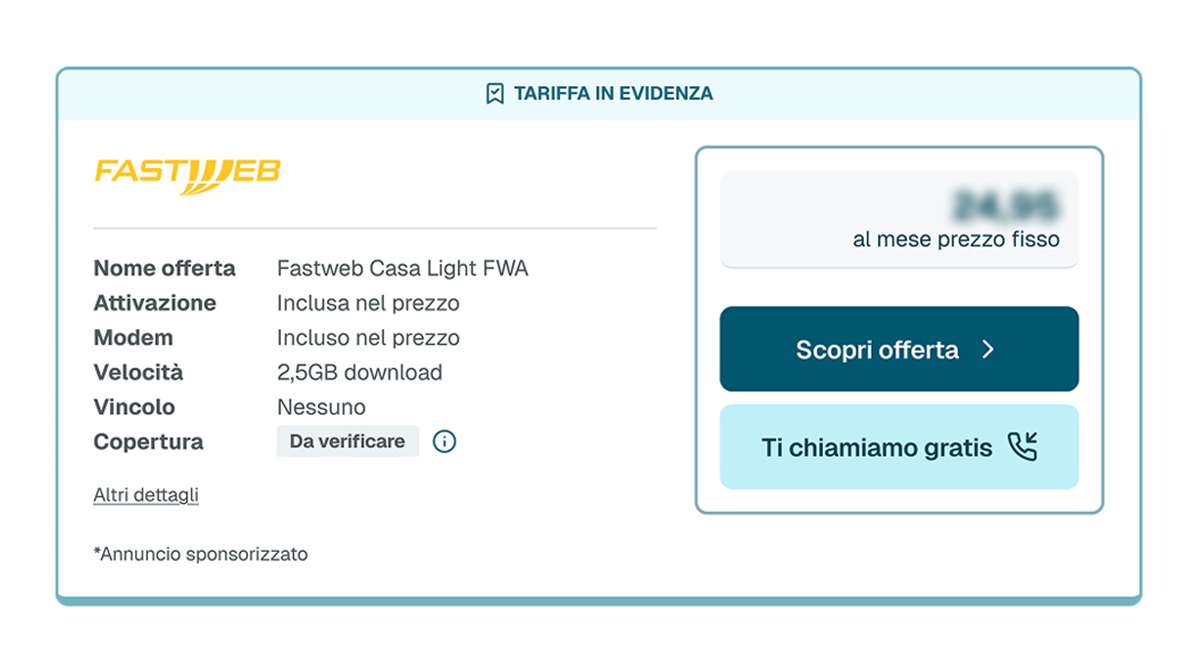Image resolution: width=1200 pixels, height=670 pixels.
Task: Click the Fastweb Casa Light FWA offer name
Action: [402, 268]
